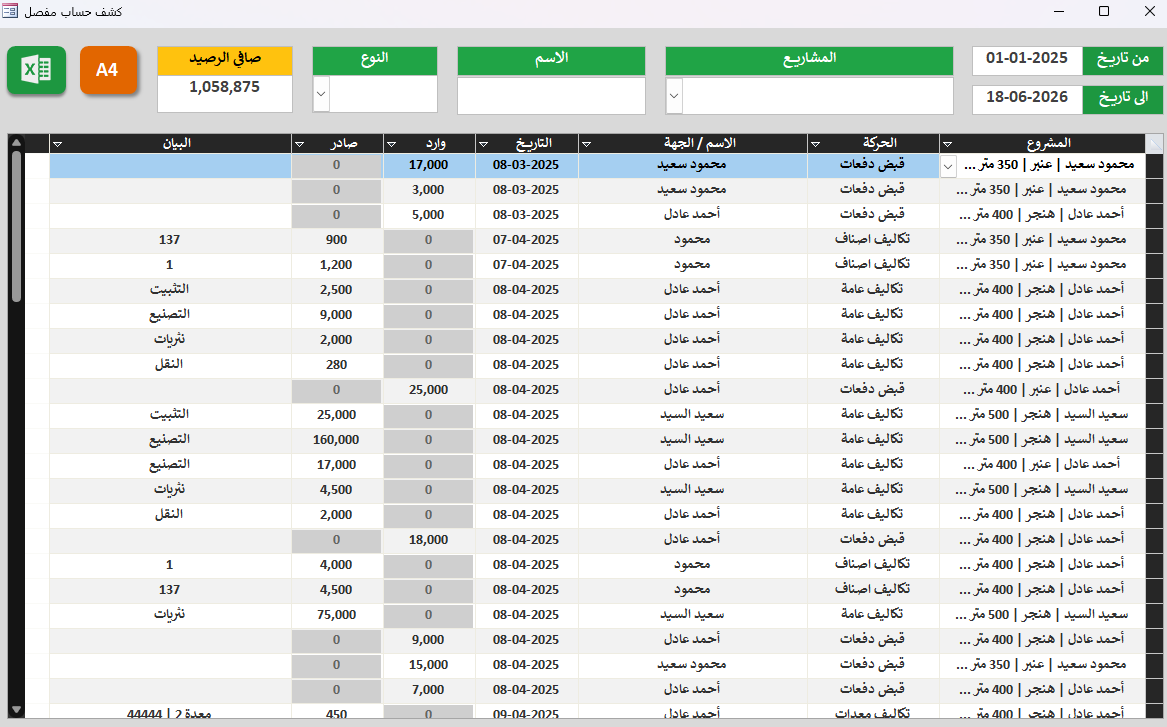The width and height of the screenshot is (1167, 727).
Task: Open the النوع type dropdown
Action: [x=321, y=95]
